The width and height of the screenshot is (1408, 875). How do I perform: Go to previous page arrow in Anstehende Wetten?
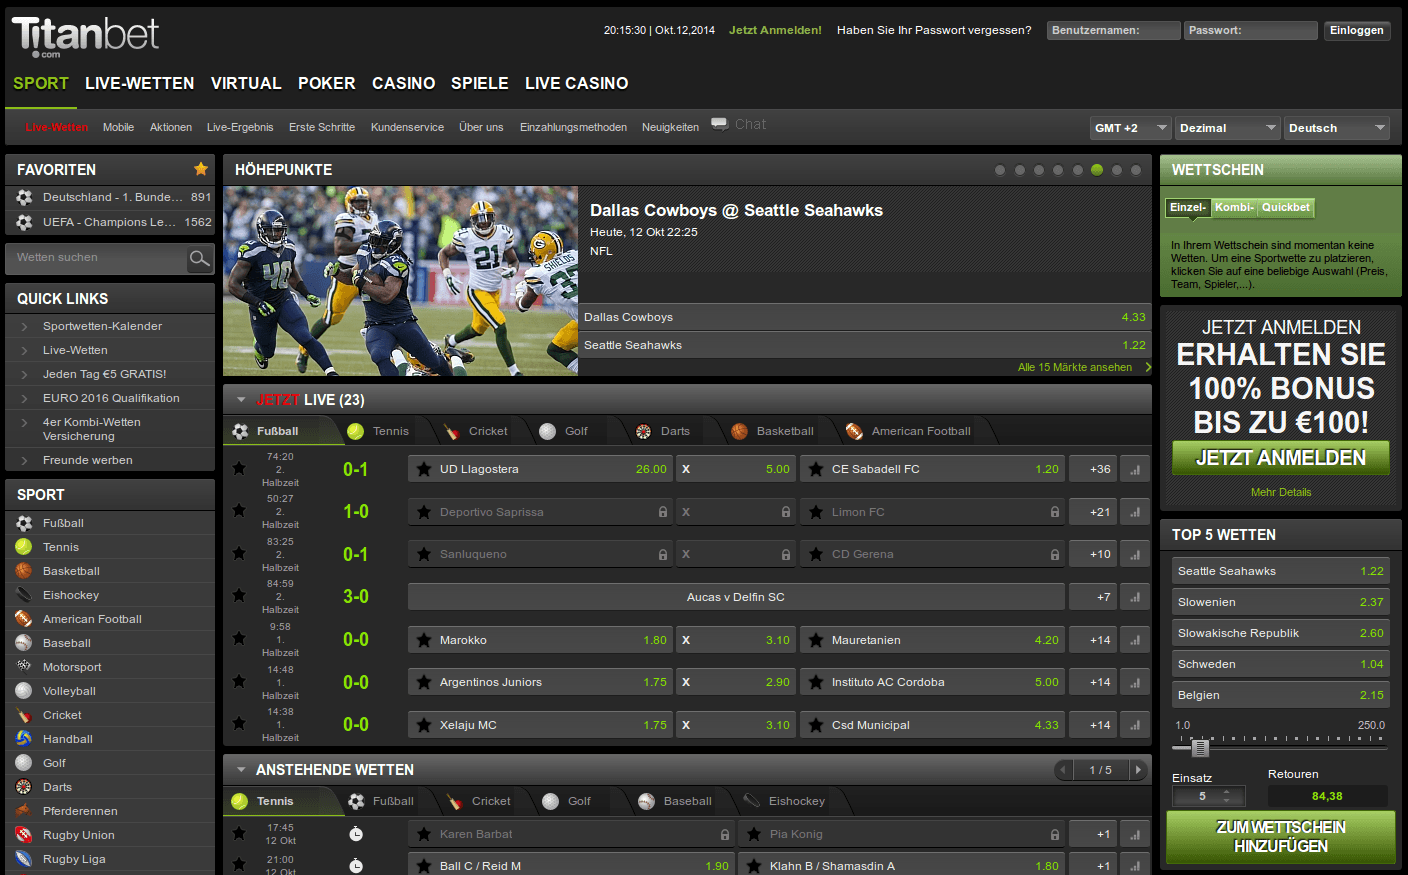(1064, 770)
